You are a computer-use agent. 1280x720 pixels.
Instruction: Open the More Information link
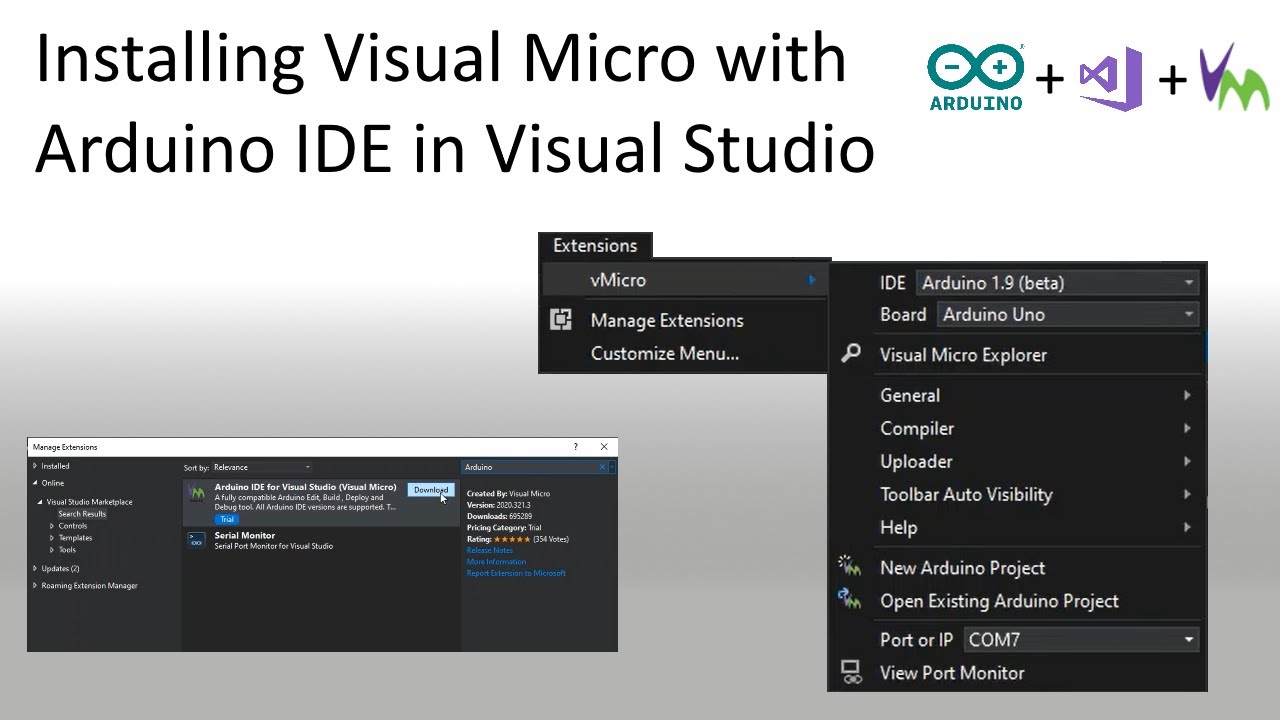(496, 562)
